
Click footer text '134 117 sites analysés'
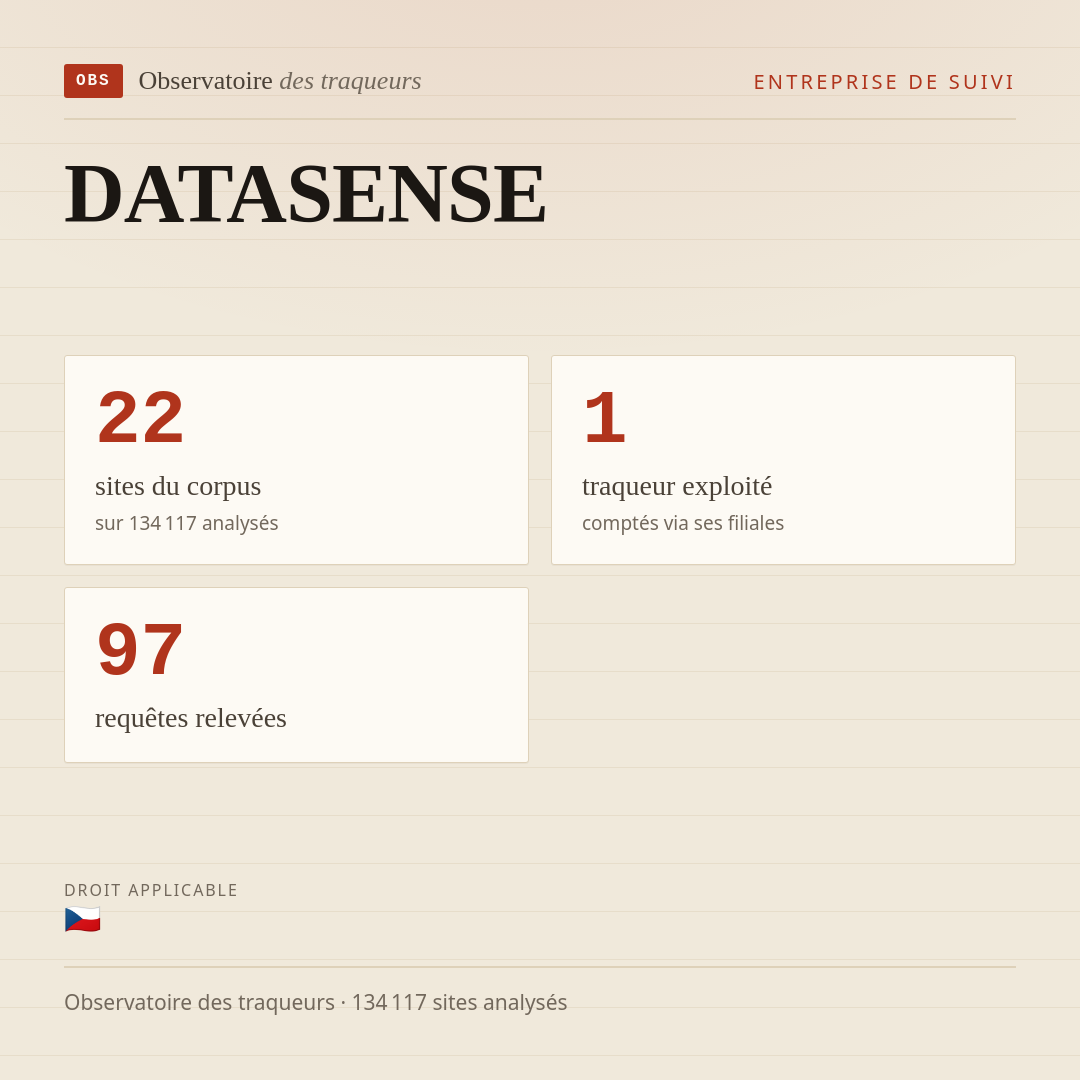[459, 1002]
